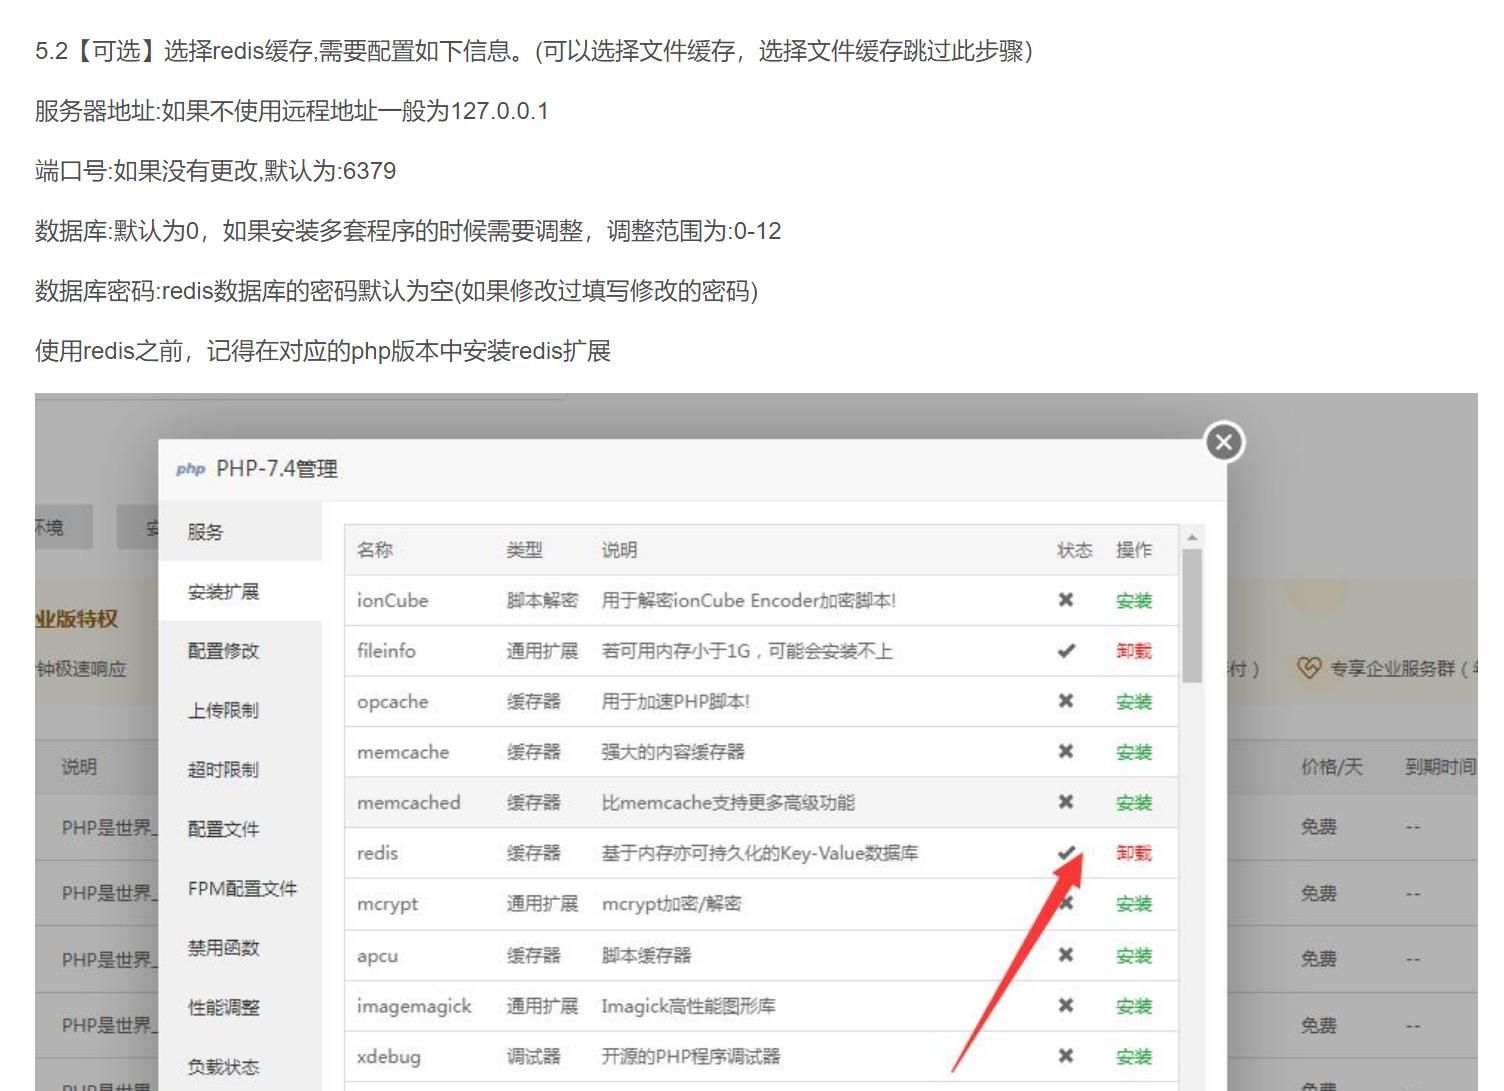Click the imagemagick status X icon
1504x1091 pixels.
[1066, 1005]
